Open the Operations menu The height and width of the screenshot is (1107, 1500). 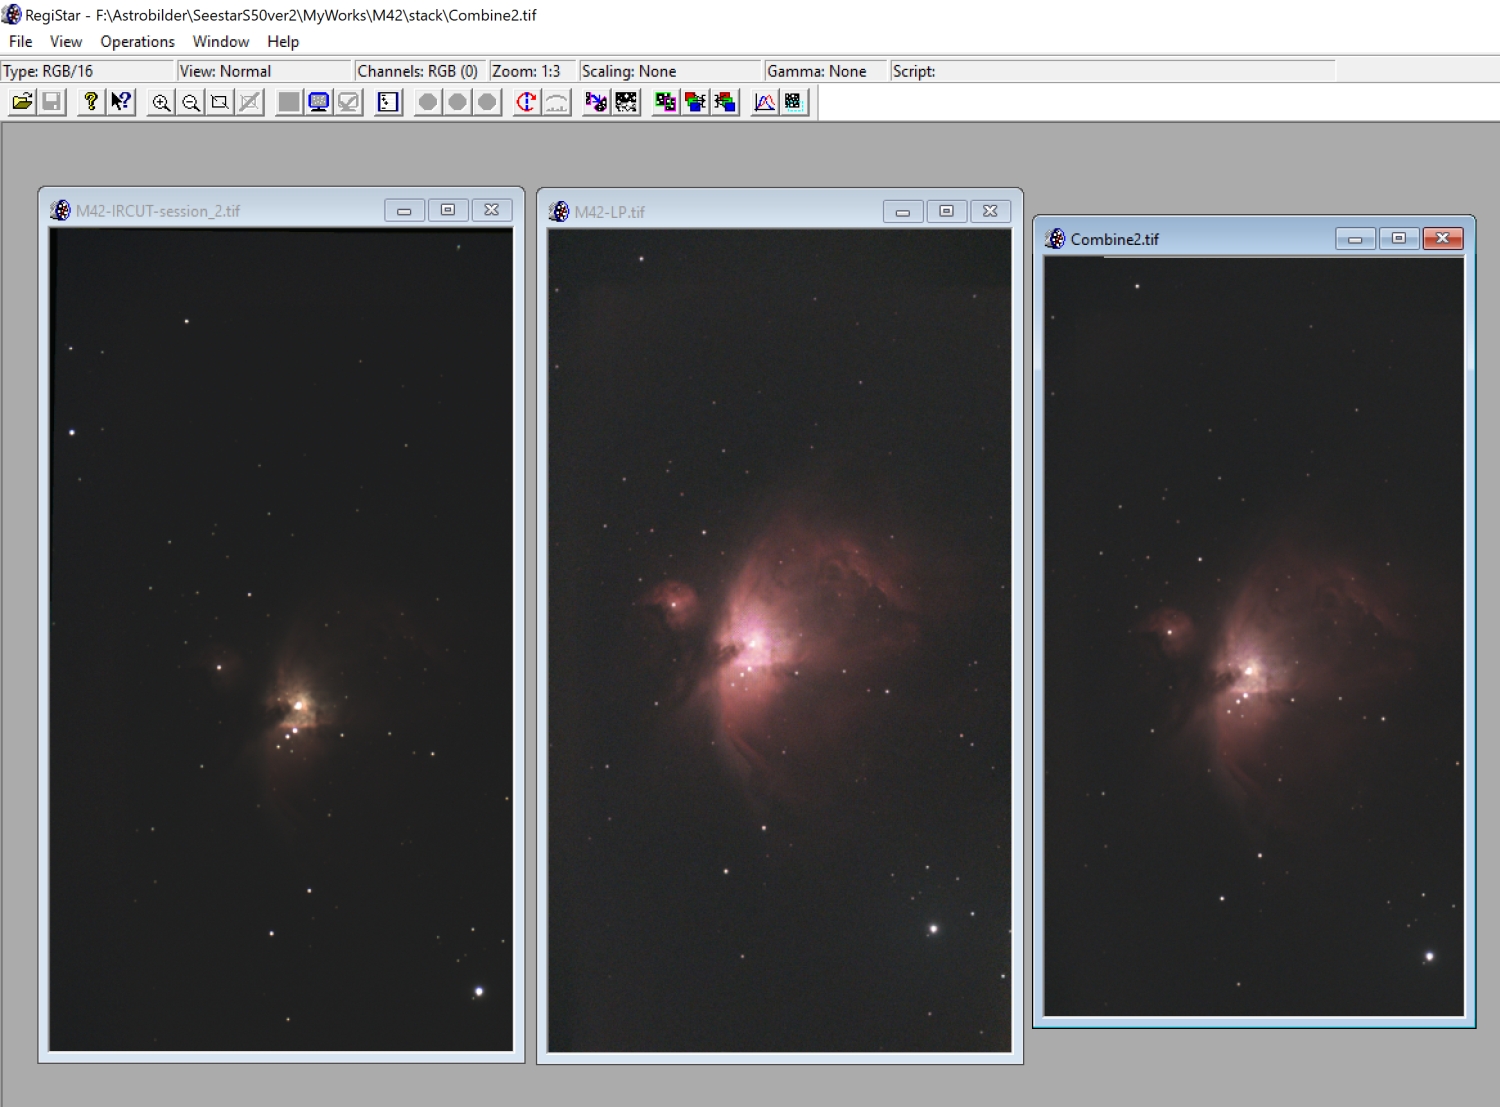click(137, 42)
